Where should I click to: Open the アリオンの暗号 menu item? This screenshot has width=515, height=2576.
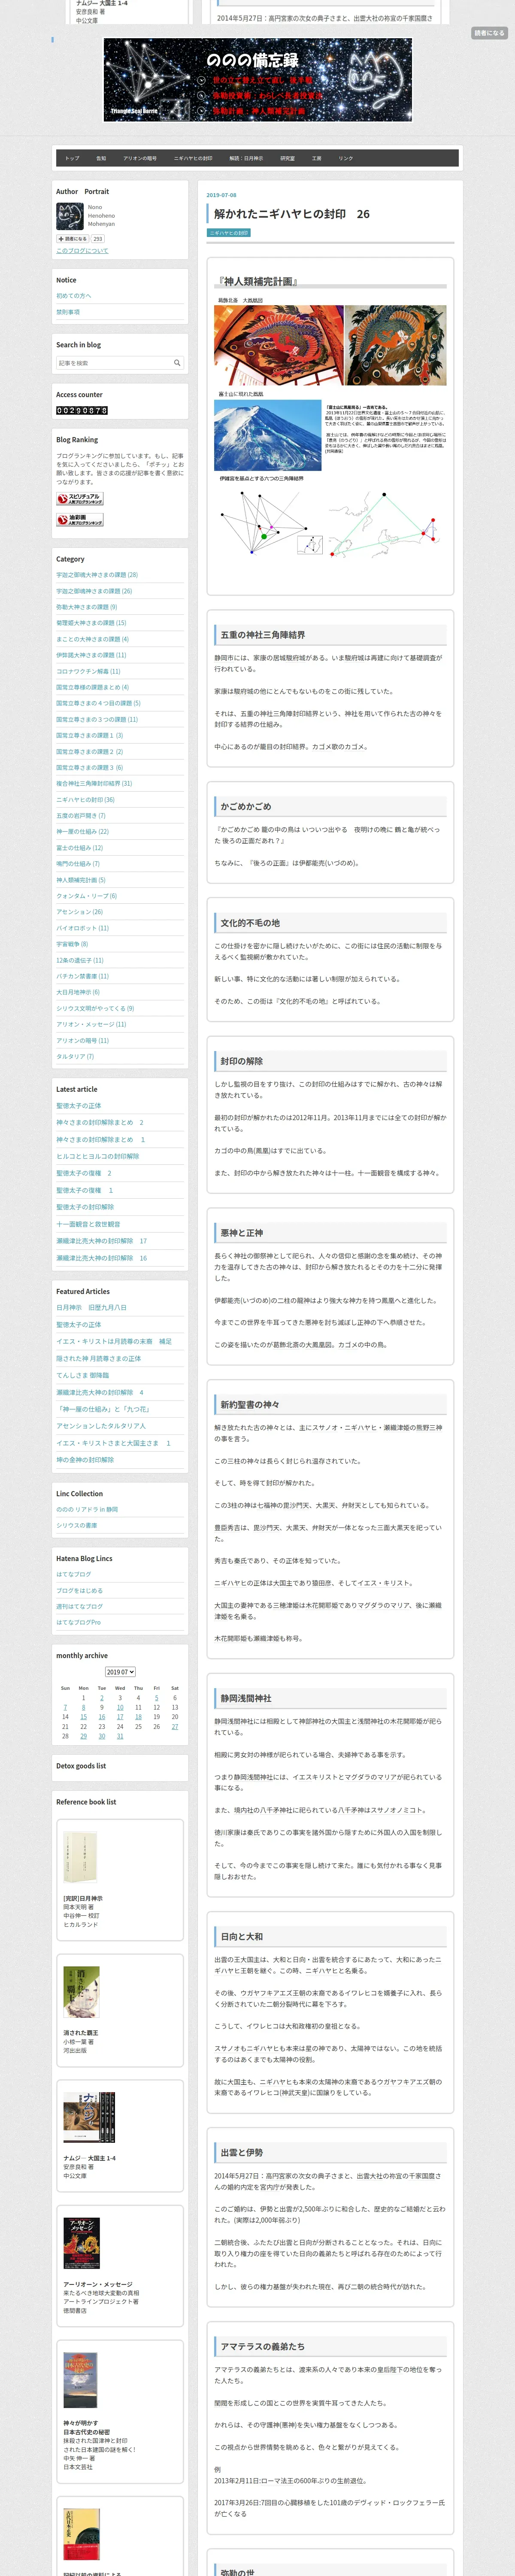pyautogui.click(x=140, y=158)
